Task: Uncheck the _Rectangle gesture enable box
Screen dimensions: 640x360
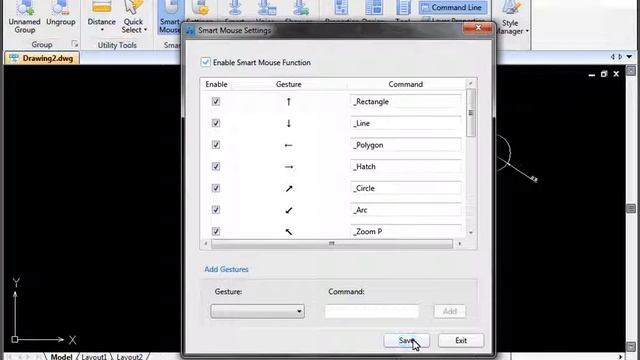Action: coord(216,101)
